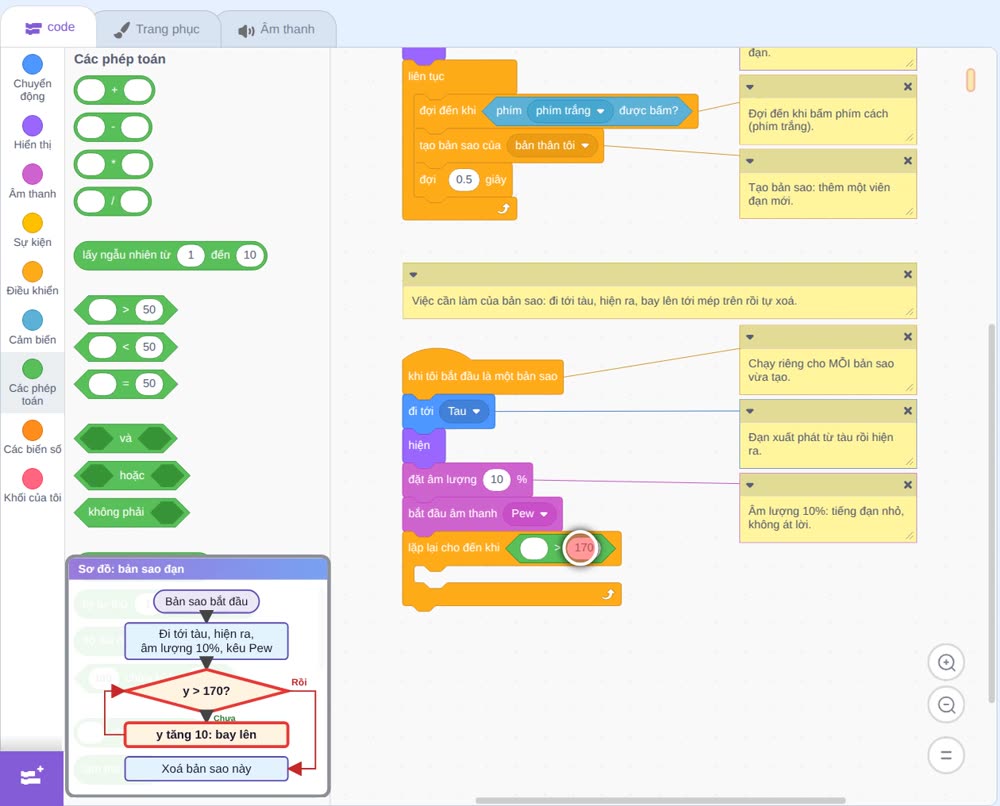The width and height of the screenshot is (1000, 806).
Task: Click the wait seconds value 0.5
Action: (464, 180)
